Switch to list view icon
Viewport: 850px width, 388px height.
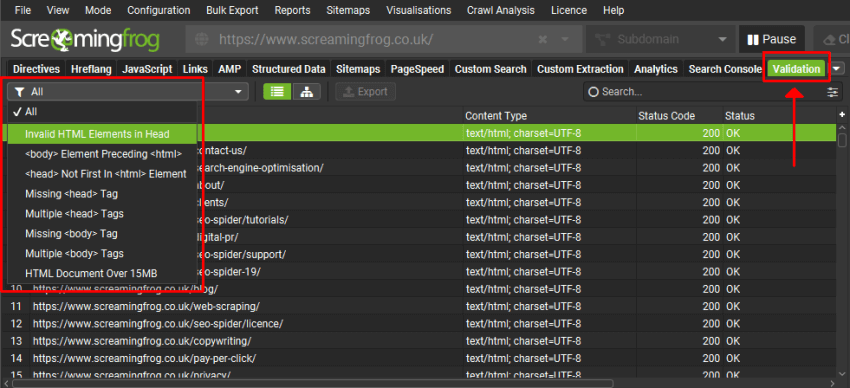tap(277, 92)
